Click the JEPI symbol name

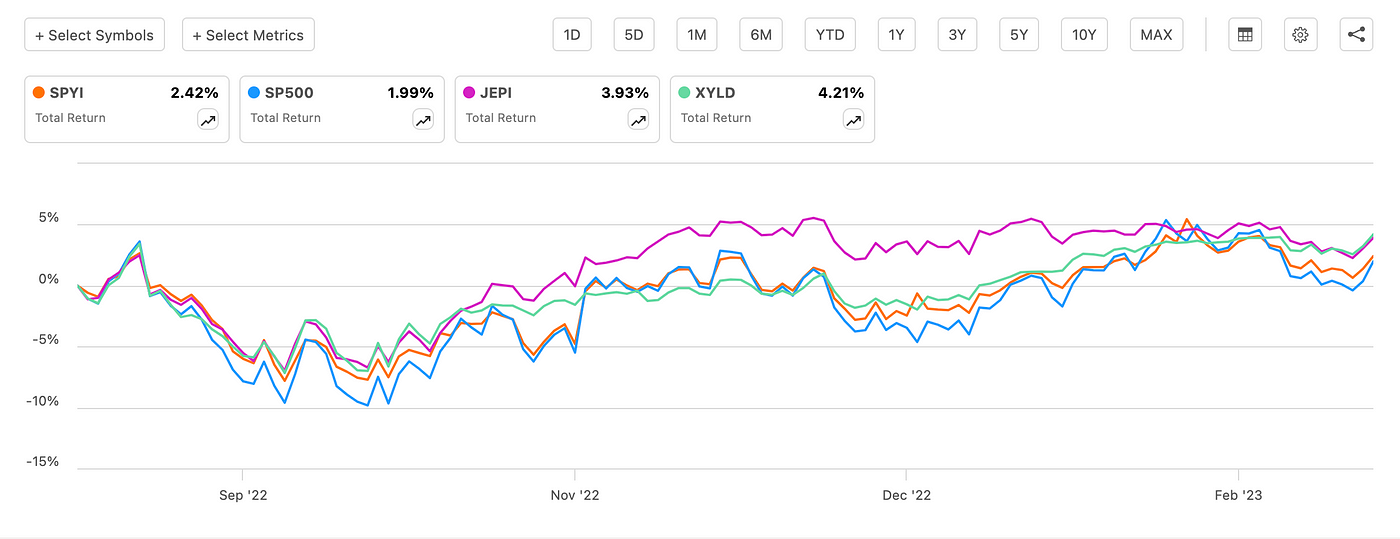point(498,93)
